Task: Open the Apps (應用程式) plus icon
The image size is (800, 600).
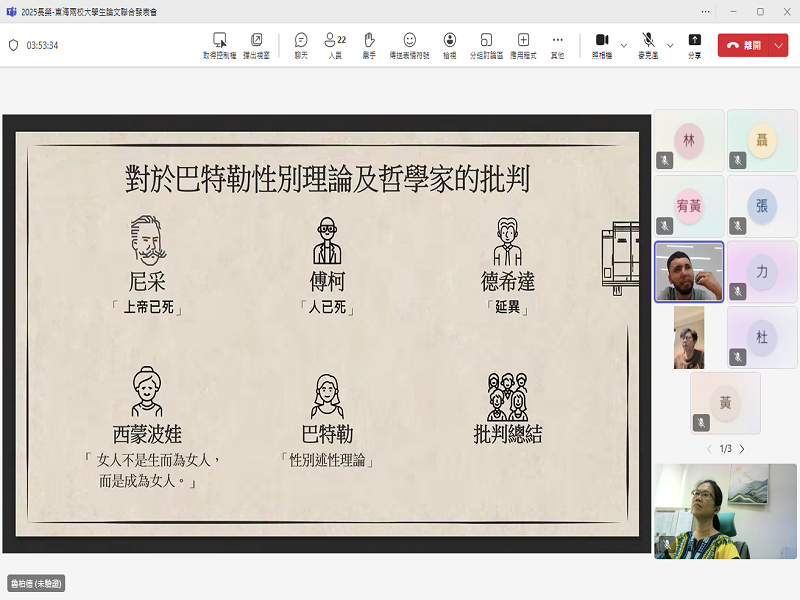Action: 523,40
